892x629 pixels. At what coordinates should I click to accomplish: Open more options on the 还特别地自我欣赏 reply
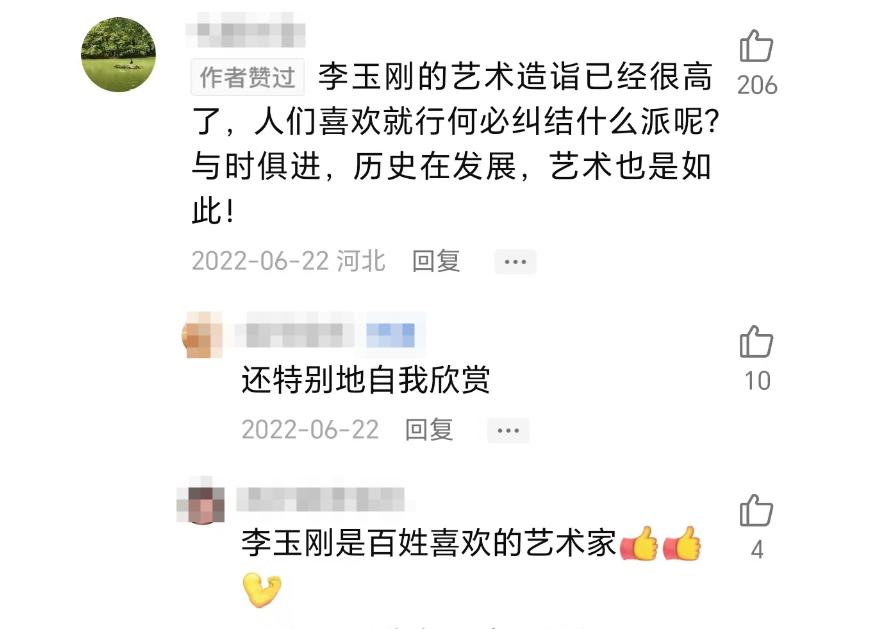click(508, 431)
